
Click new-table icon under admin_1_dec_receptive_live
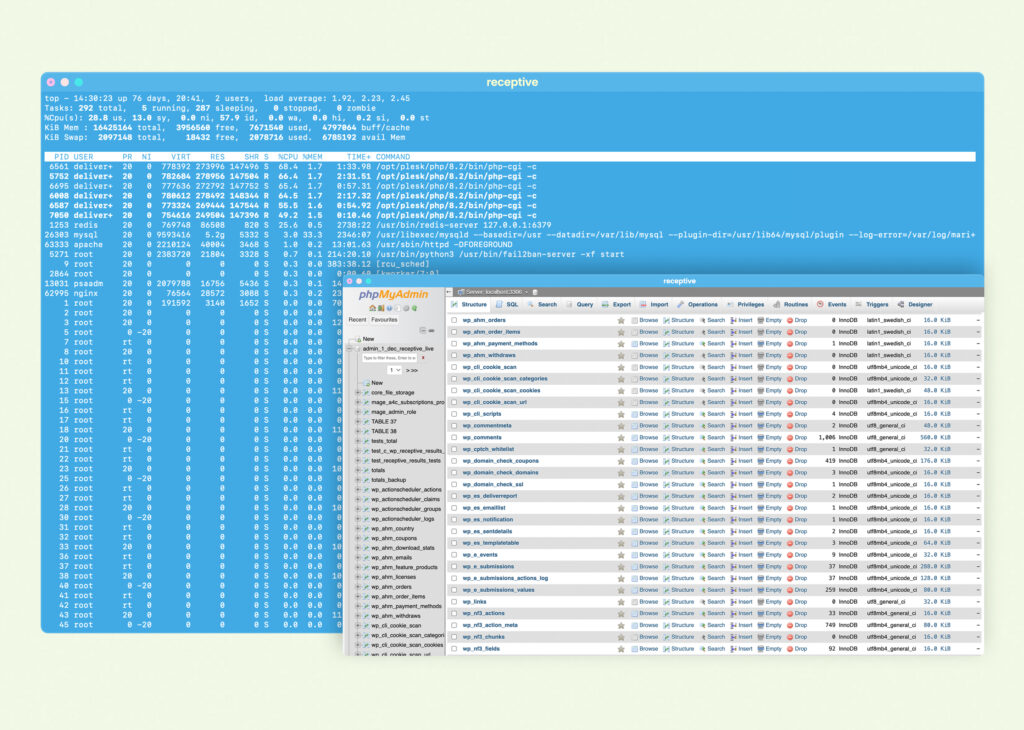pos(367,383)
